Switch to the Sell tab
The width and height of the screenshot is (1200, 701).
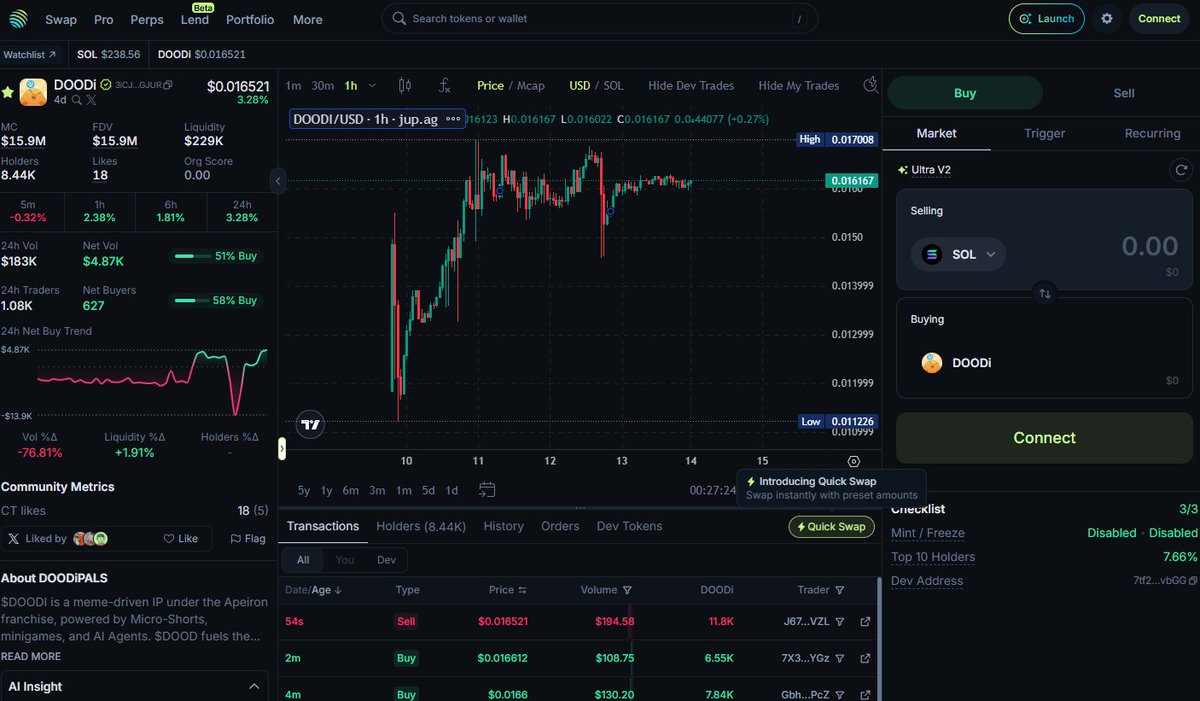(x=1124, y=93)
